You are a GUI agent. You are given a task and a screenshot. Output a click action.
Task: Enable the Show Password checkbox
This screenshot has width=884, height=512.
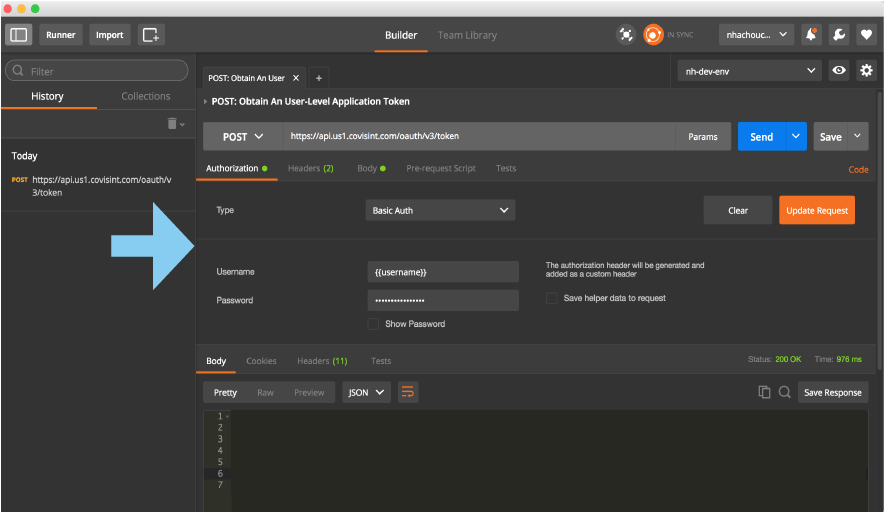[x=374, y=324]
